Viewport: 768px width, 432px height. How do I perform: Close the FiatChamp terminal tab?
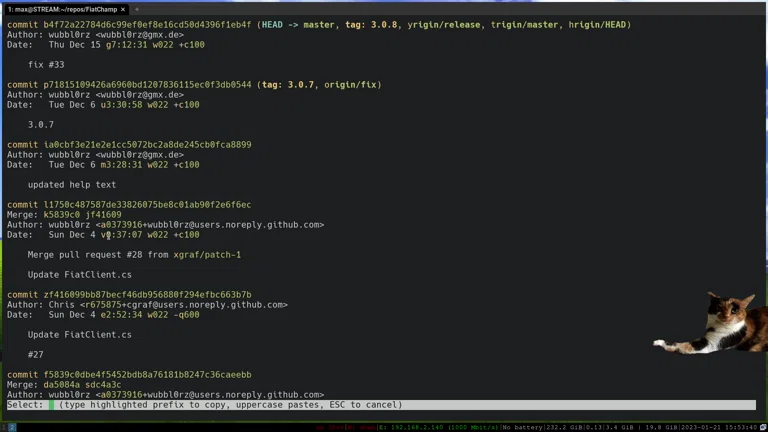[123, 9]
